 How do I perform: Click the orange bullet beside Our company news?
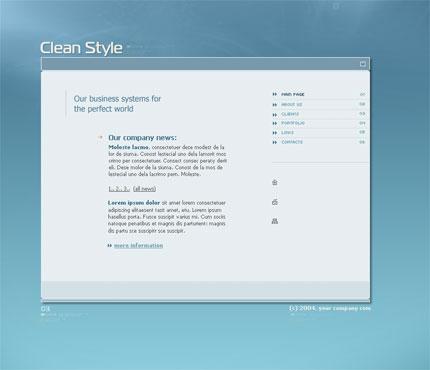click(100, 137)
